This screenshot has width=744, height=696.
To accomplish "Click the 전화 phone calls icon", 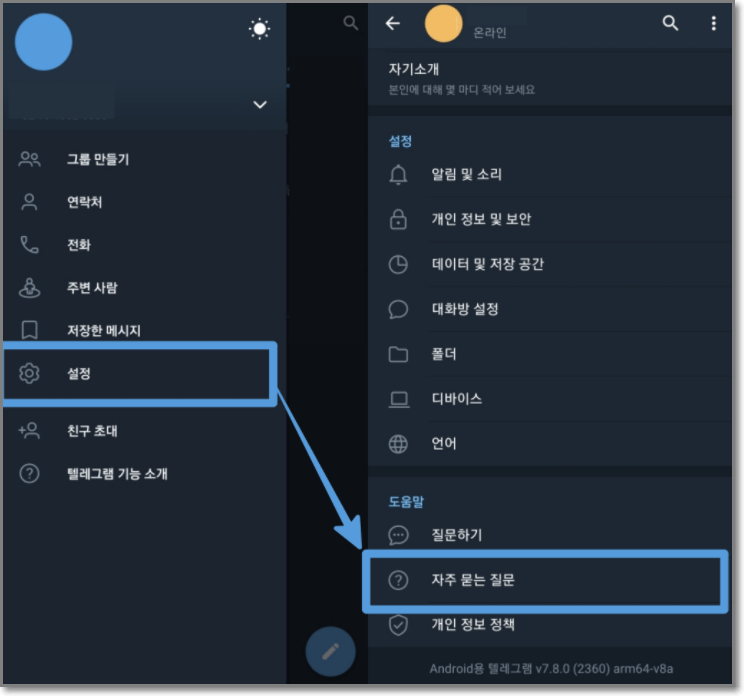I will pos(29,245).
